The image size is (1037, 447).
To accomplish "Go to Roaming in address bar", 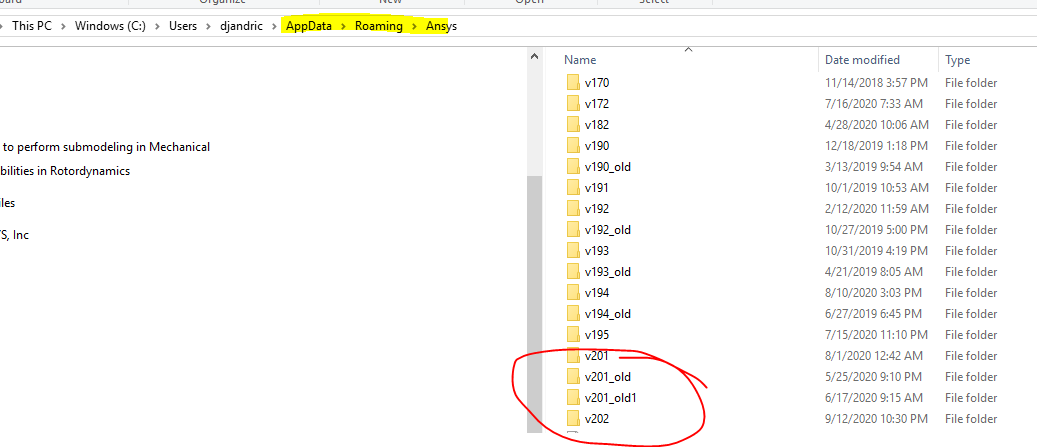I will pos(378,26).
